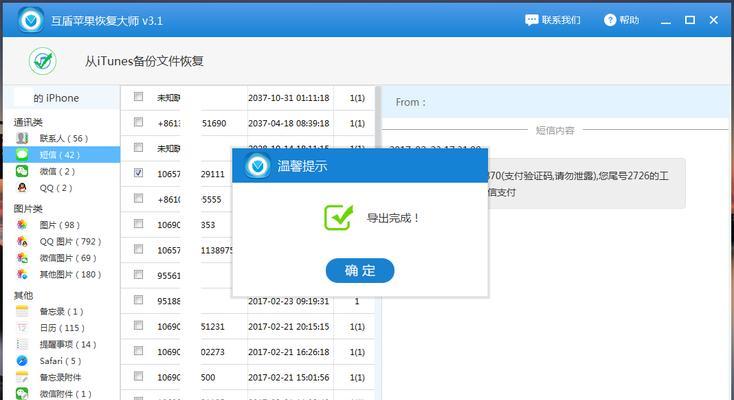Select the QQ 图片 (792) icon

click(x=22, y=241)
